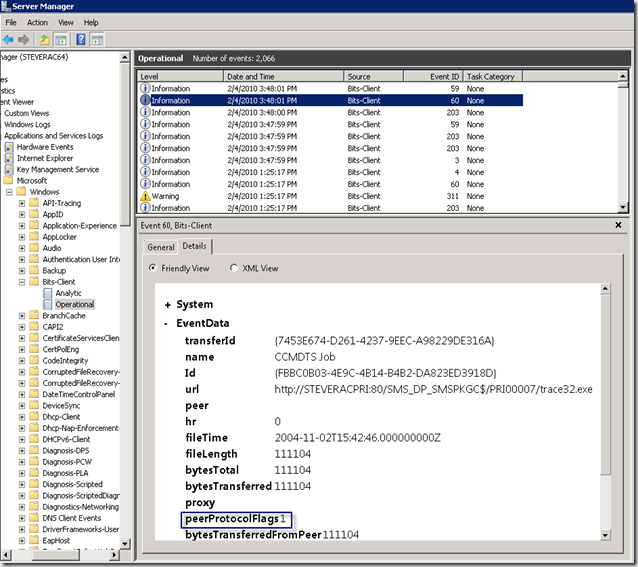The height and width of the screenshot is (567, 638).
Task: Expand the System section in details
Action: 167,304
